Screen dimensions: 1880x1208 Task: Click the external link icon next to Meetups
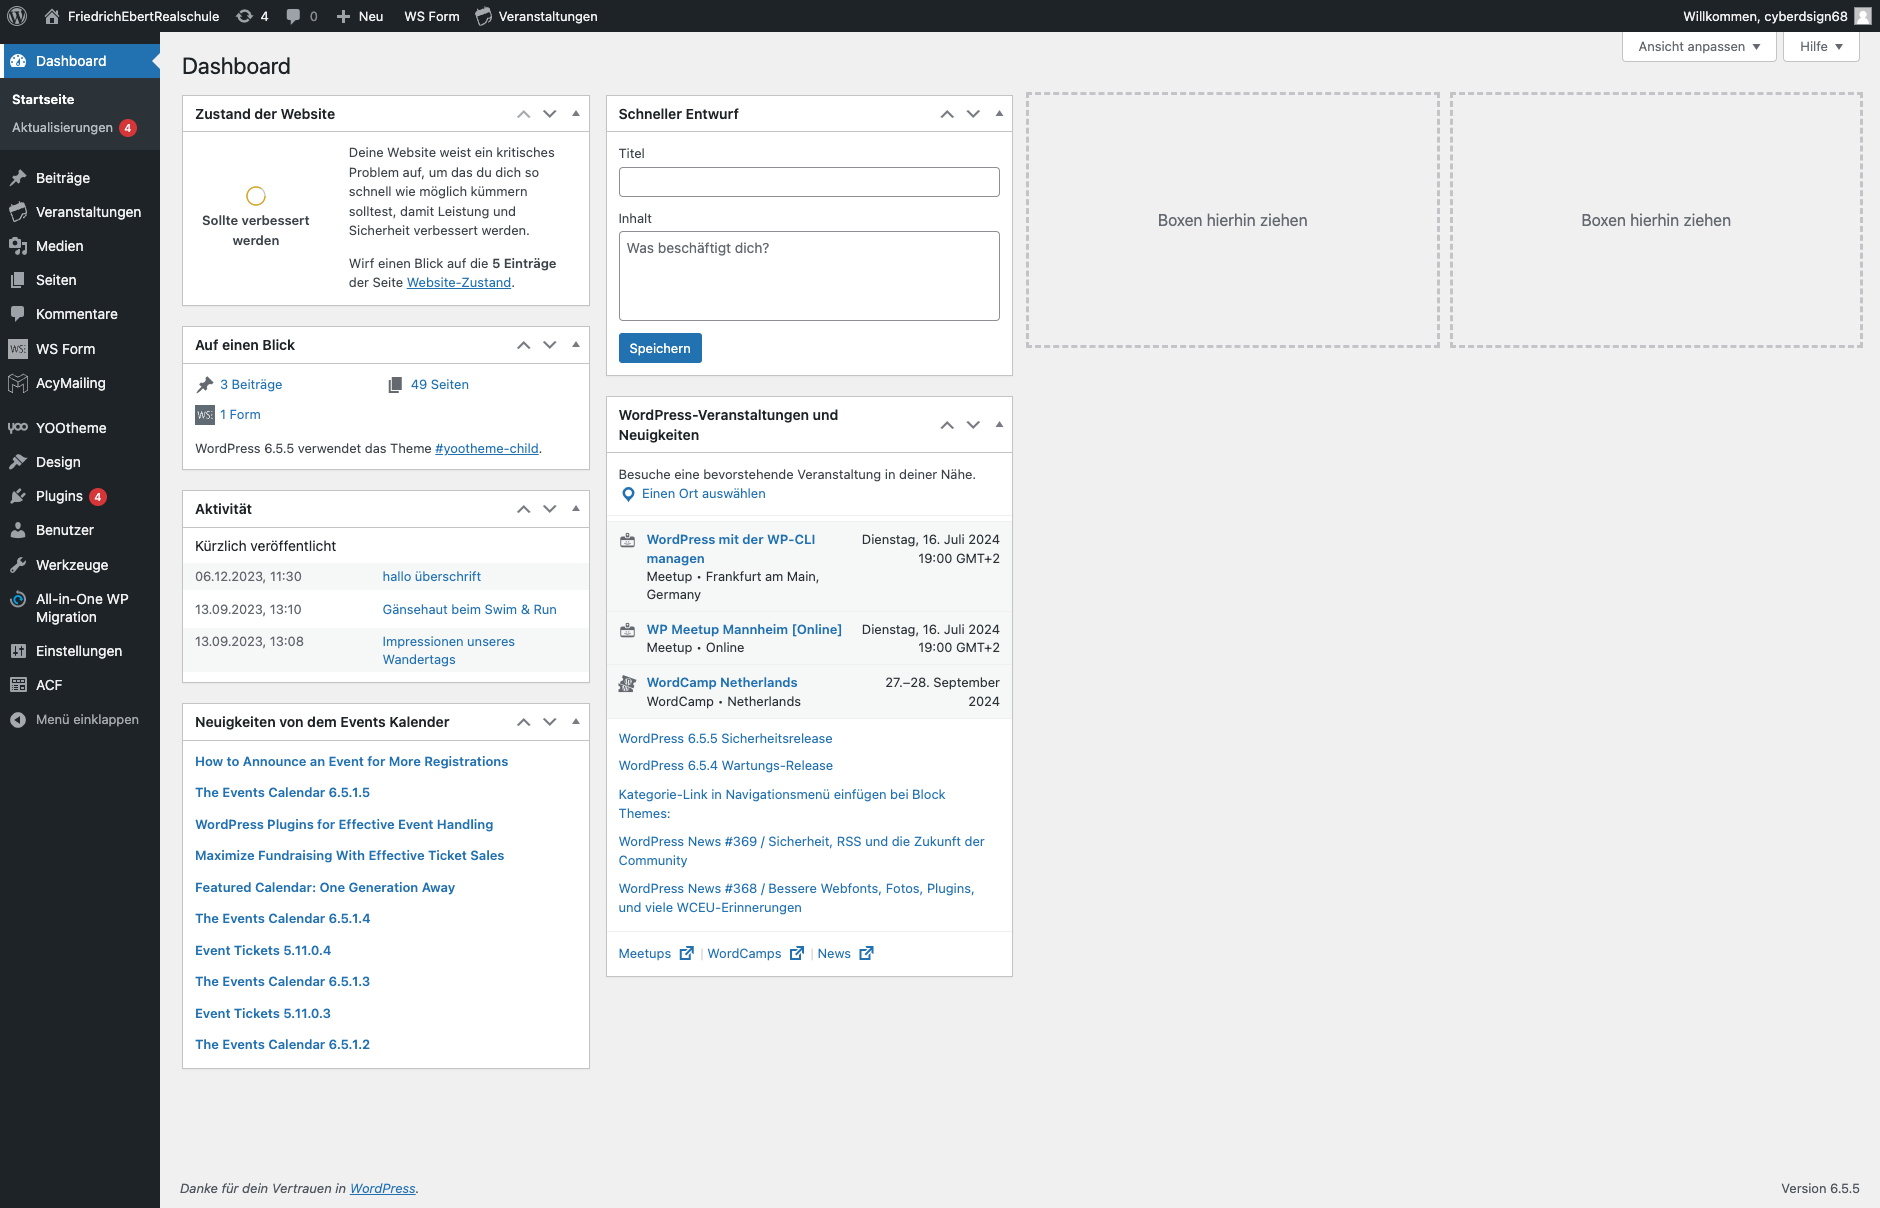(x=686, y=953)
